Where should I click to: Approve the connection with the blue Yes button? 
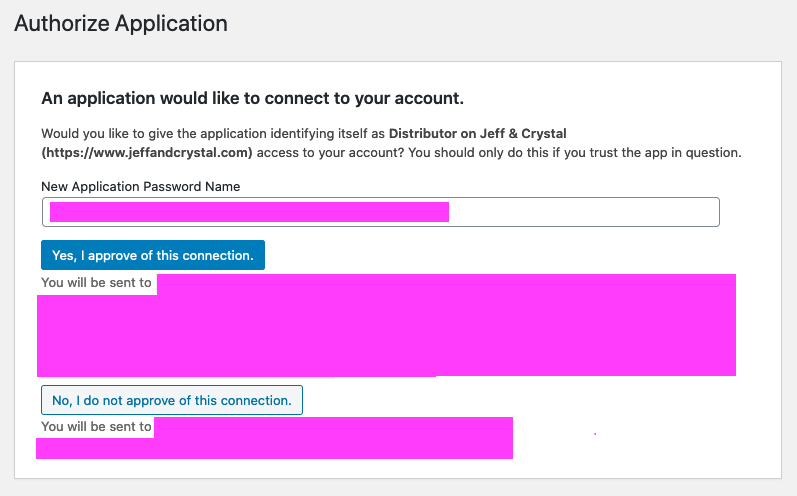point(152,255)
